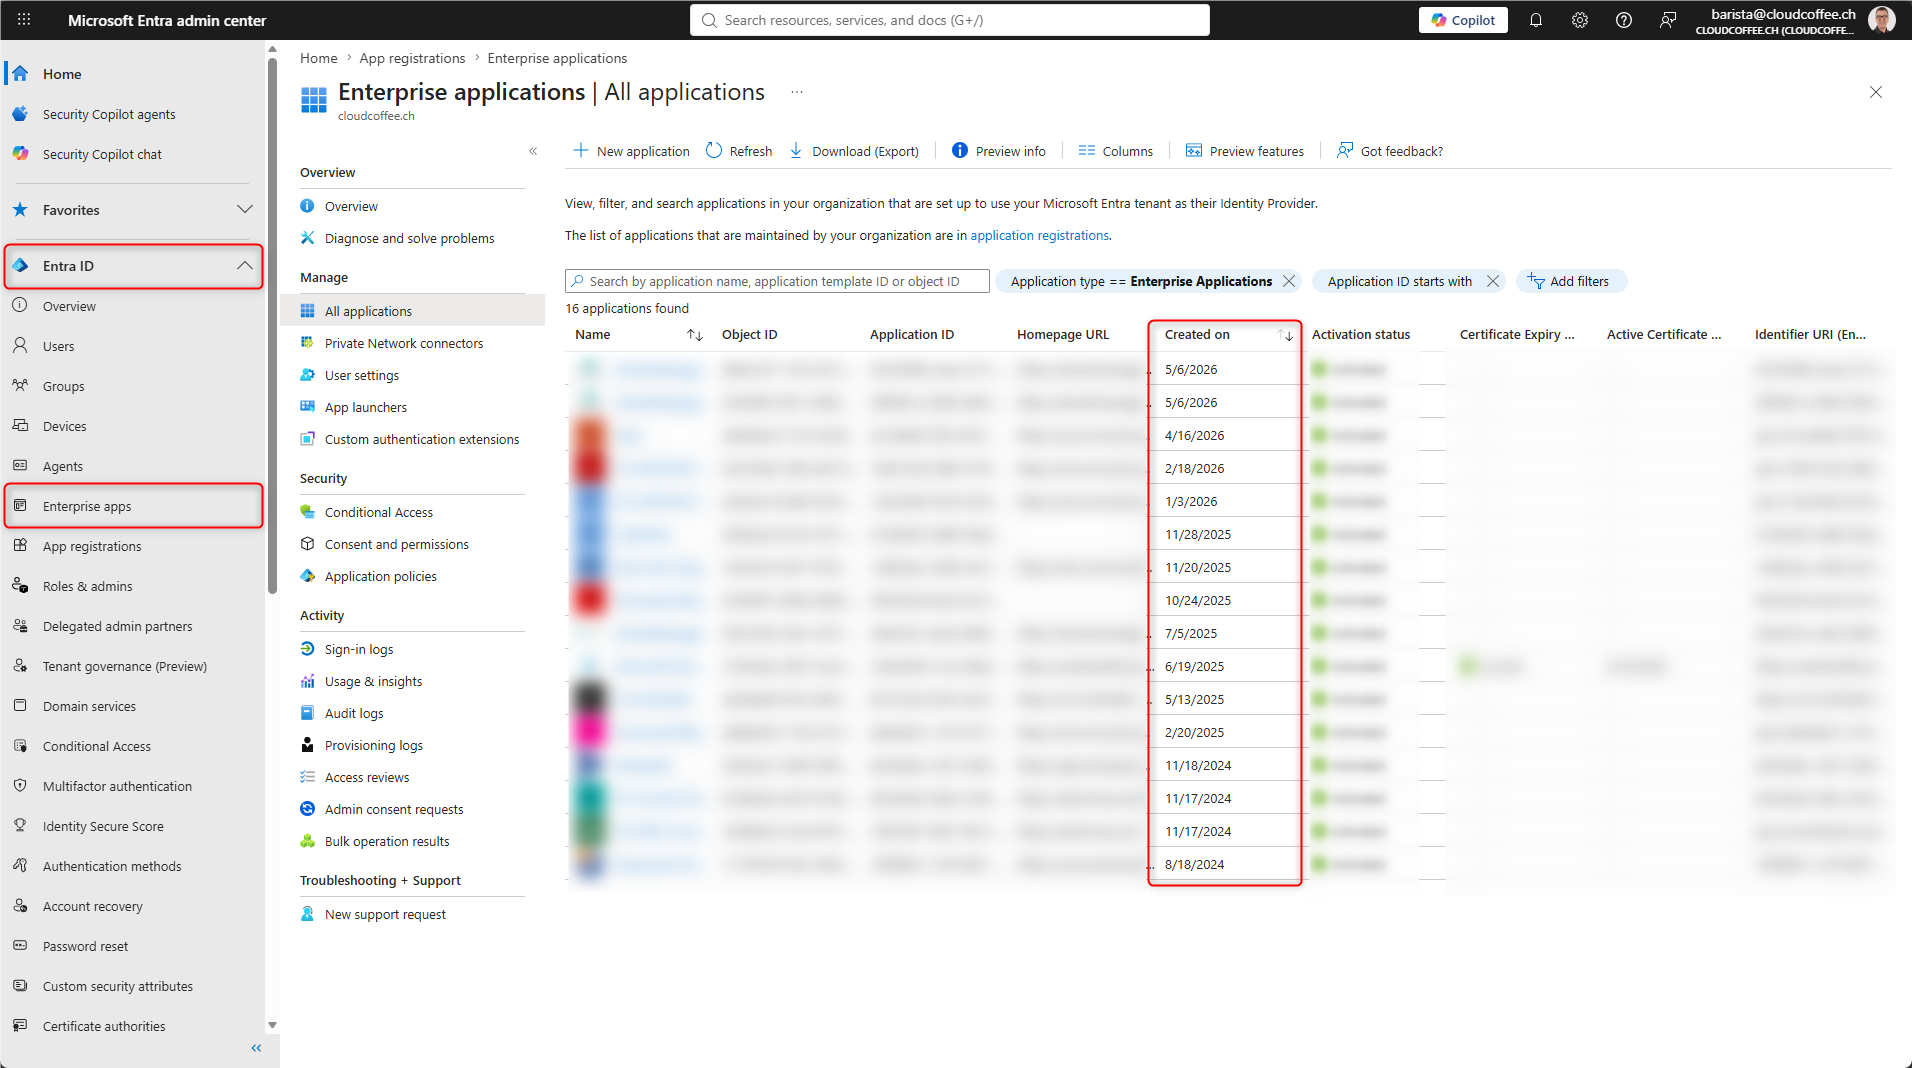Remove the Application ID starts with filter
The width and height of the screenshot is (1912, 1068).
click(x=1493, y=281)
